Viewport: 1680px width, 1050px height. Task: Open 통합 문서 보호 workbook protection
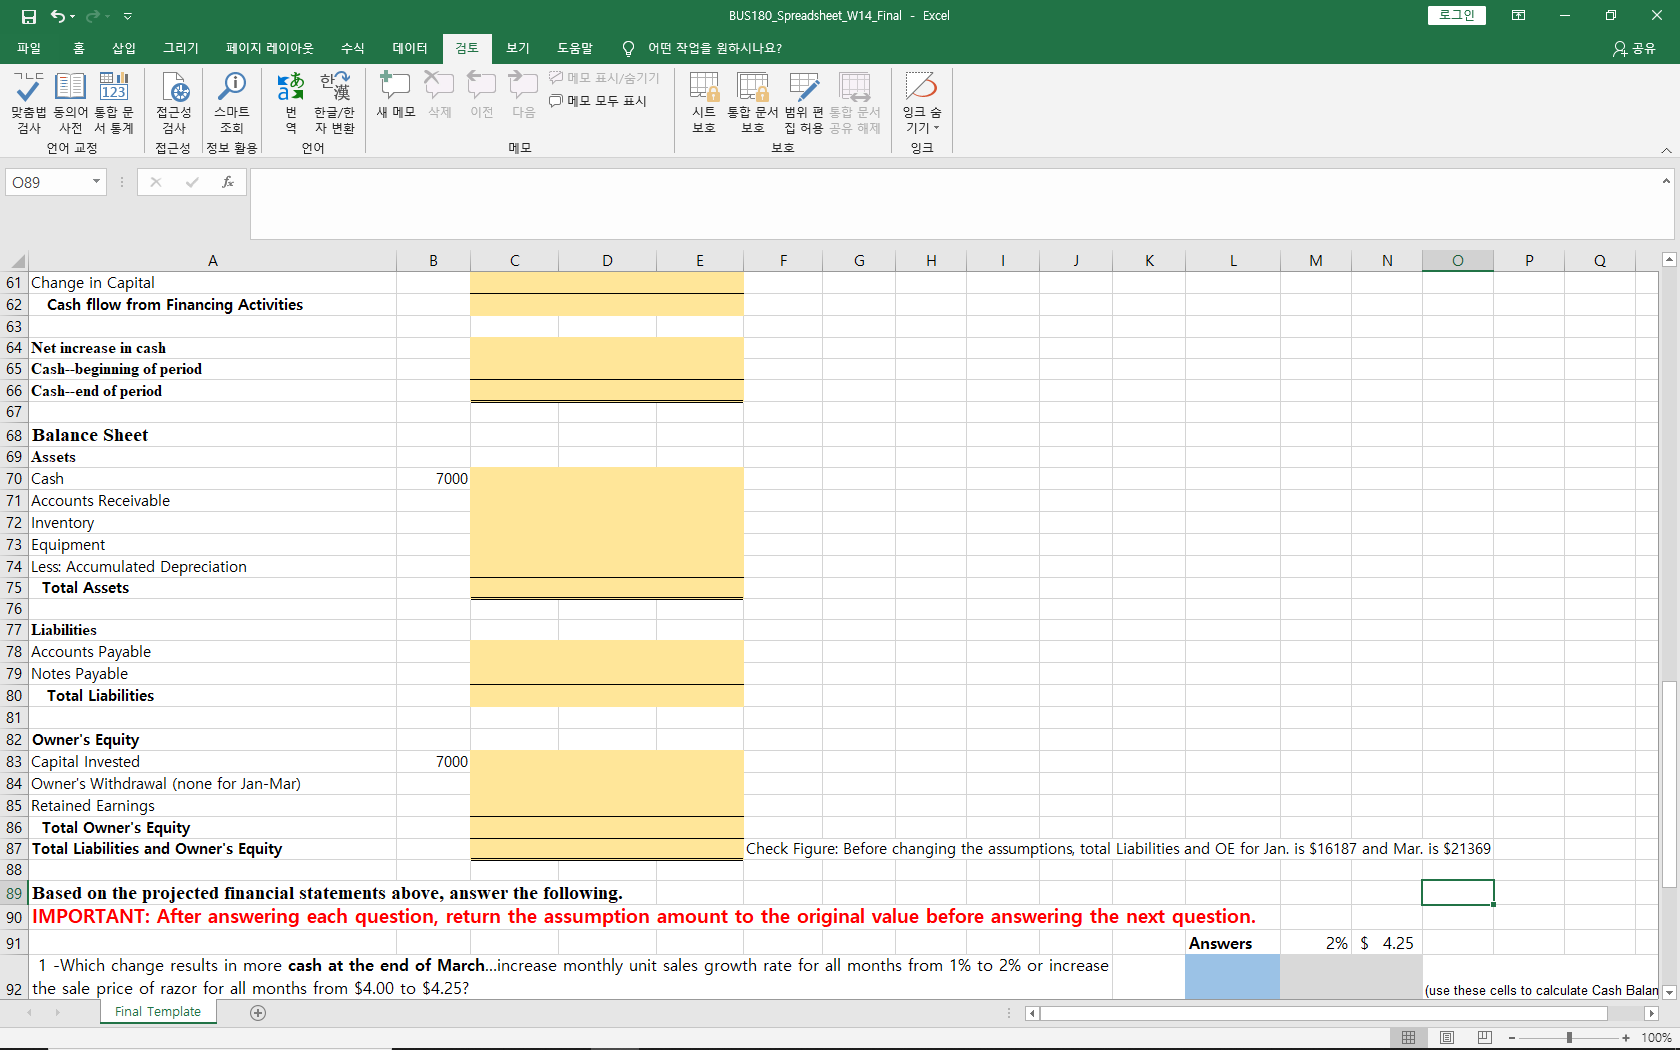coord(753,100)
